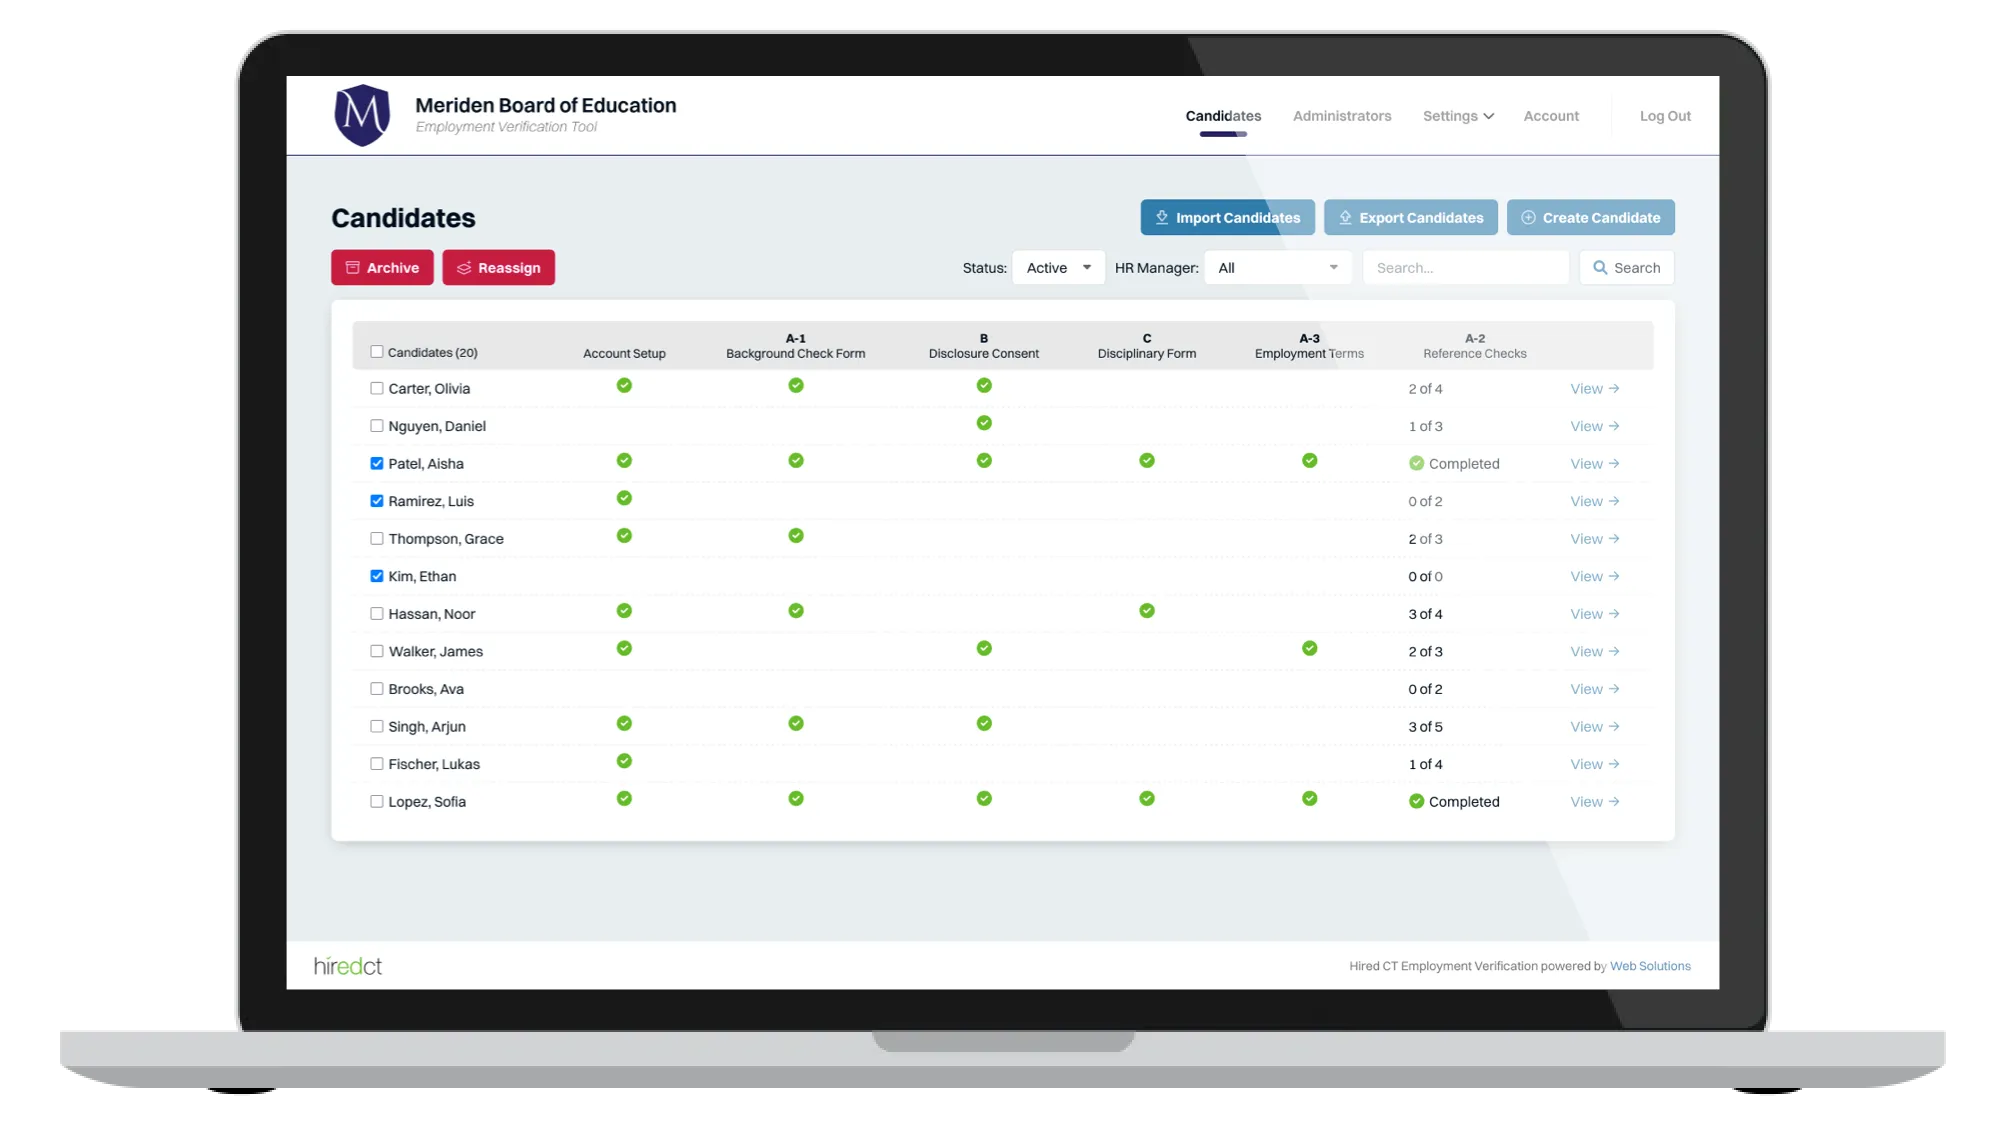2000x1124 pixels.
Task: Click the Export Candidates upload icon
Action: 1345,217
